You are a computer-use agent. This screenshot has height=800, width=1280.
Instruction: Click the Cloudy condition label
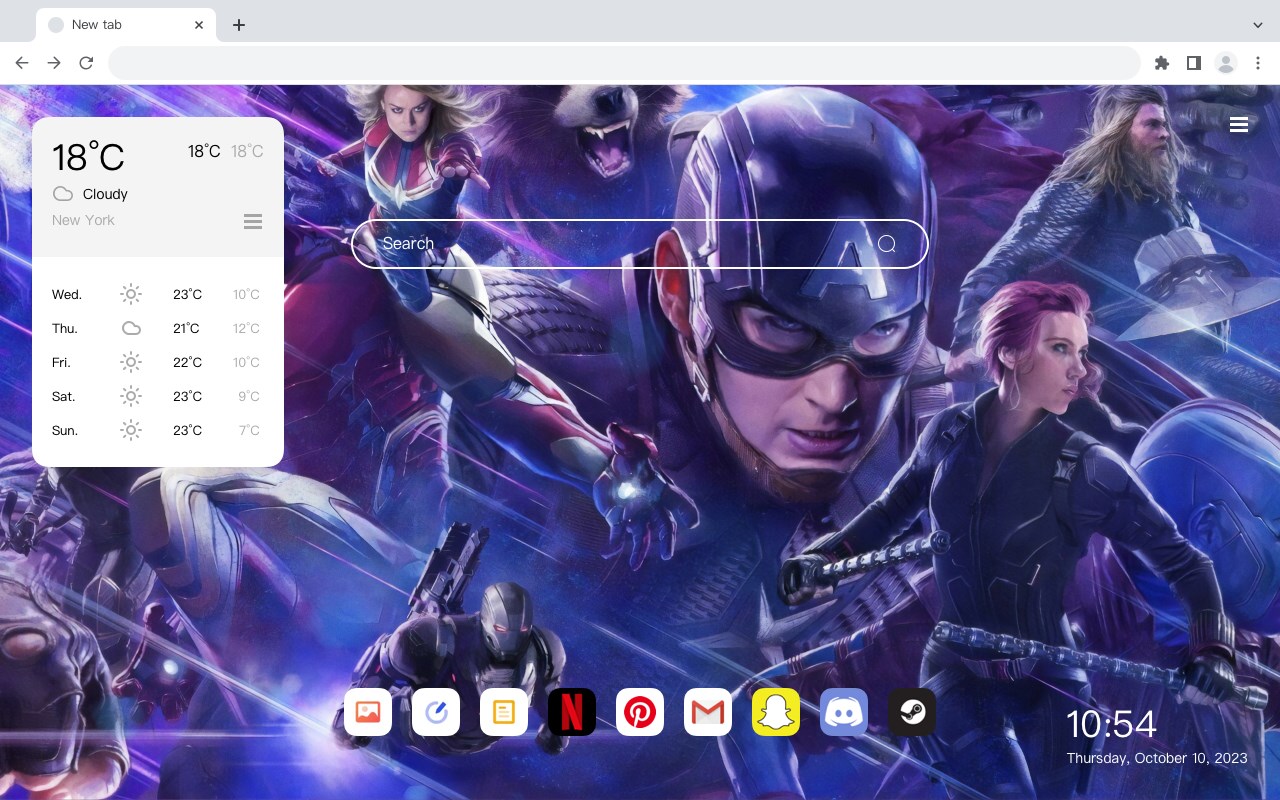coord(105,194)
